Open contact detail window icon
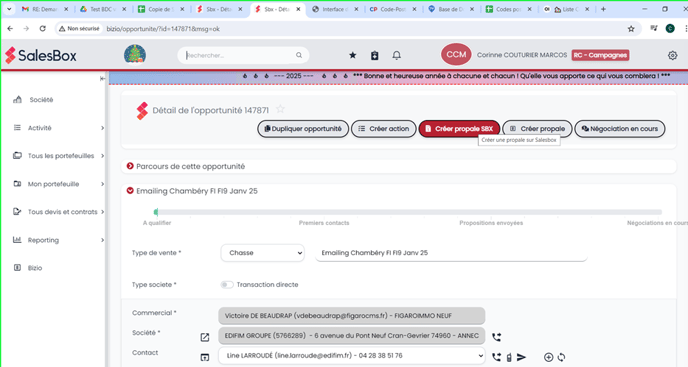Viewport: 688px width, 367px height. [x=204, y=357]
